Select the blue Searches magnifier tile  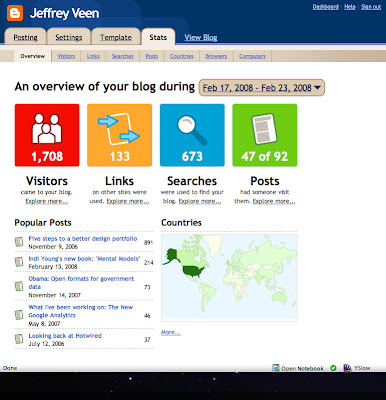click(192, 135)
